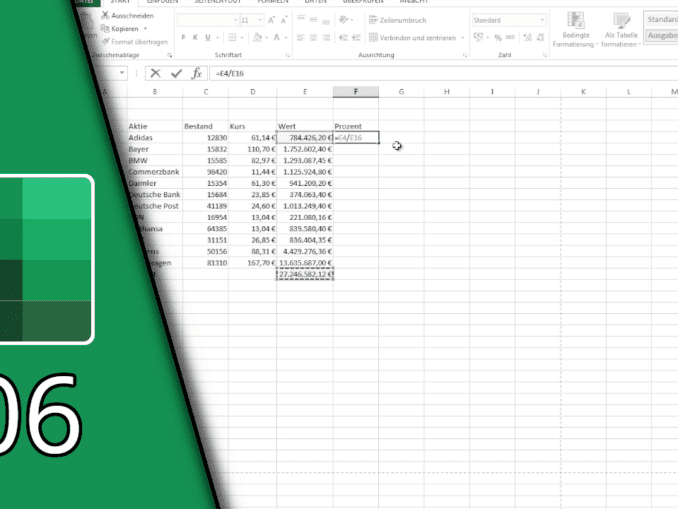Apply the thousands separator (000) format
This screenshot has height=509, width=678.
(510, 38)
